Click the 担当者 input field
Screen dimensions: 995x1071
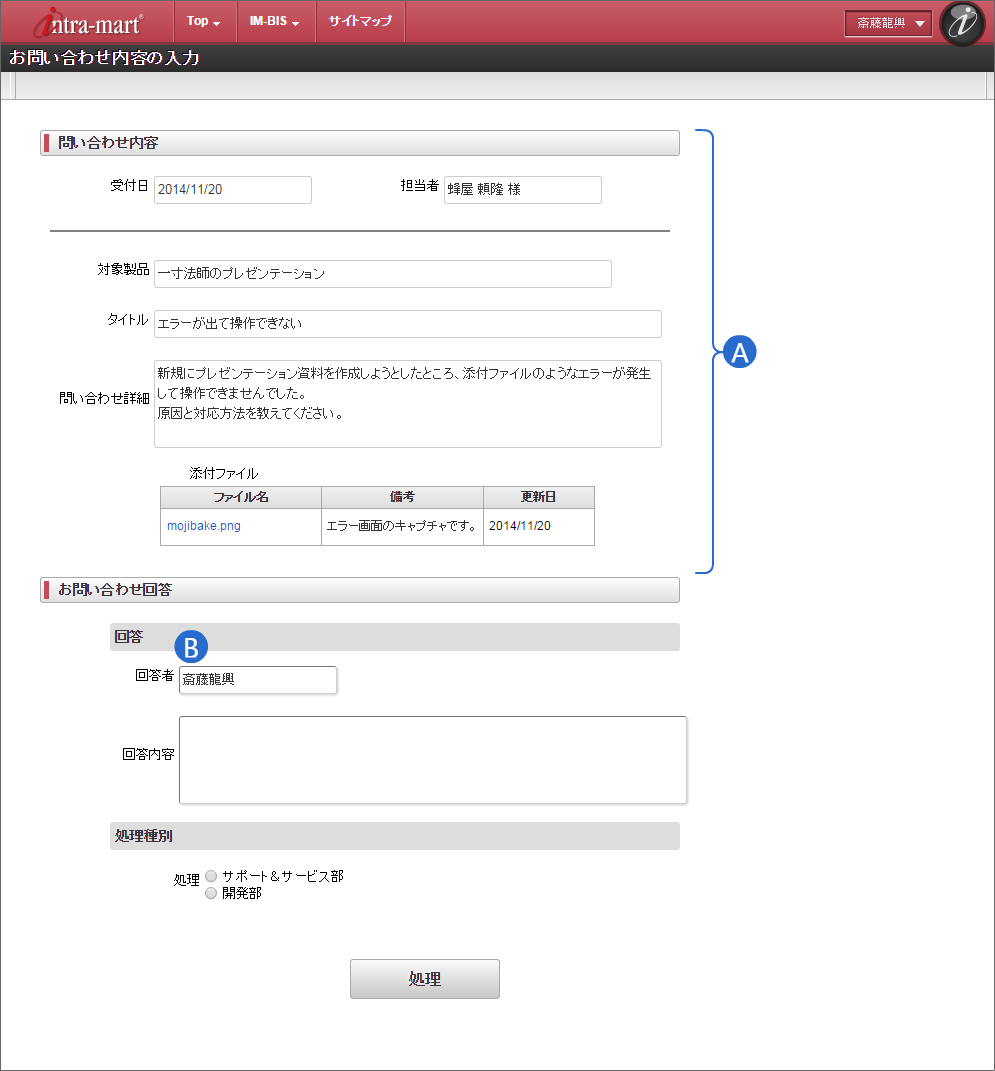pos(522,190)
